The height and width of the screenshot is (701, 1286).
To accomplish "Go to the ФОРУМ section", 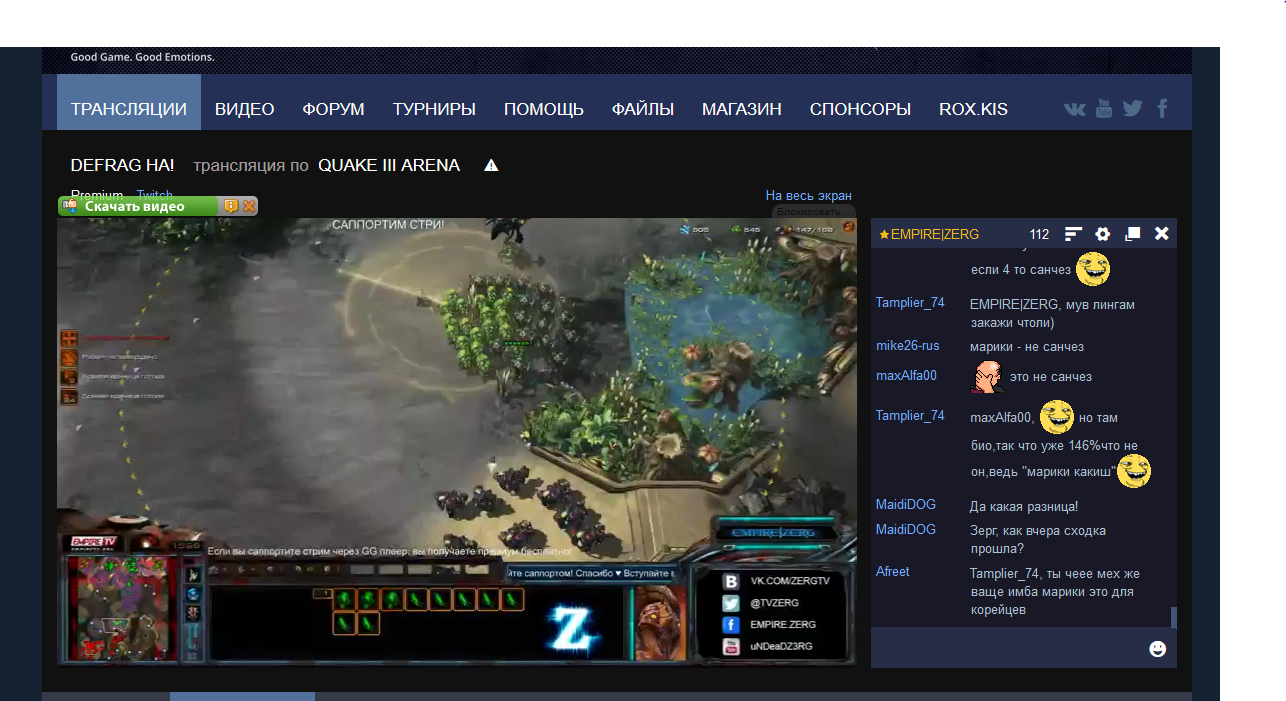I will click(334, 109).
